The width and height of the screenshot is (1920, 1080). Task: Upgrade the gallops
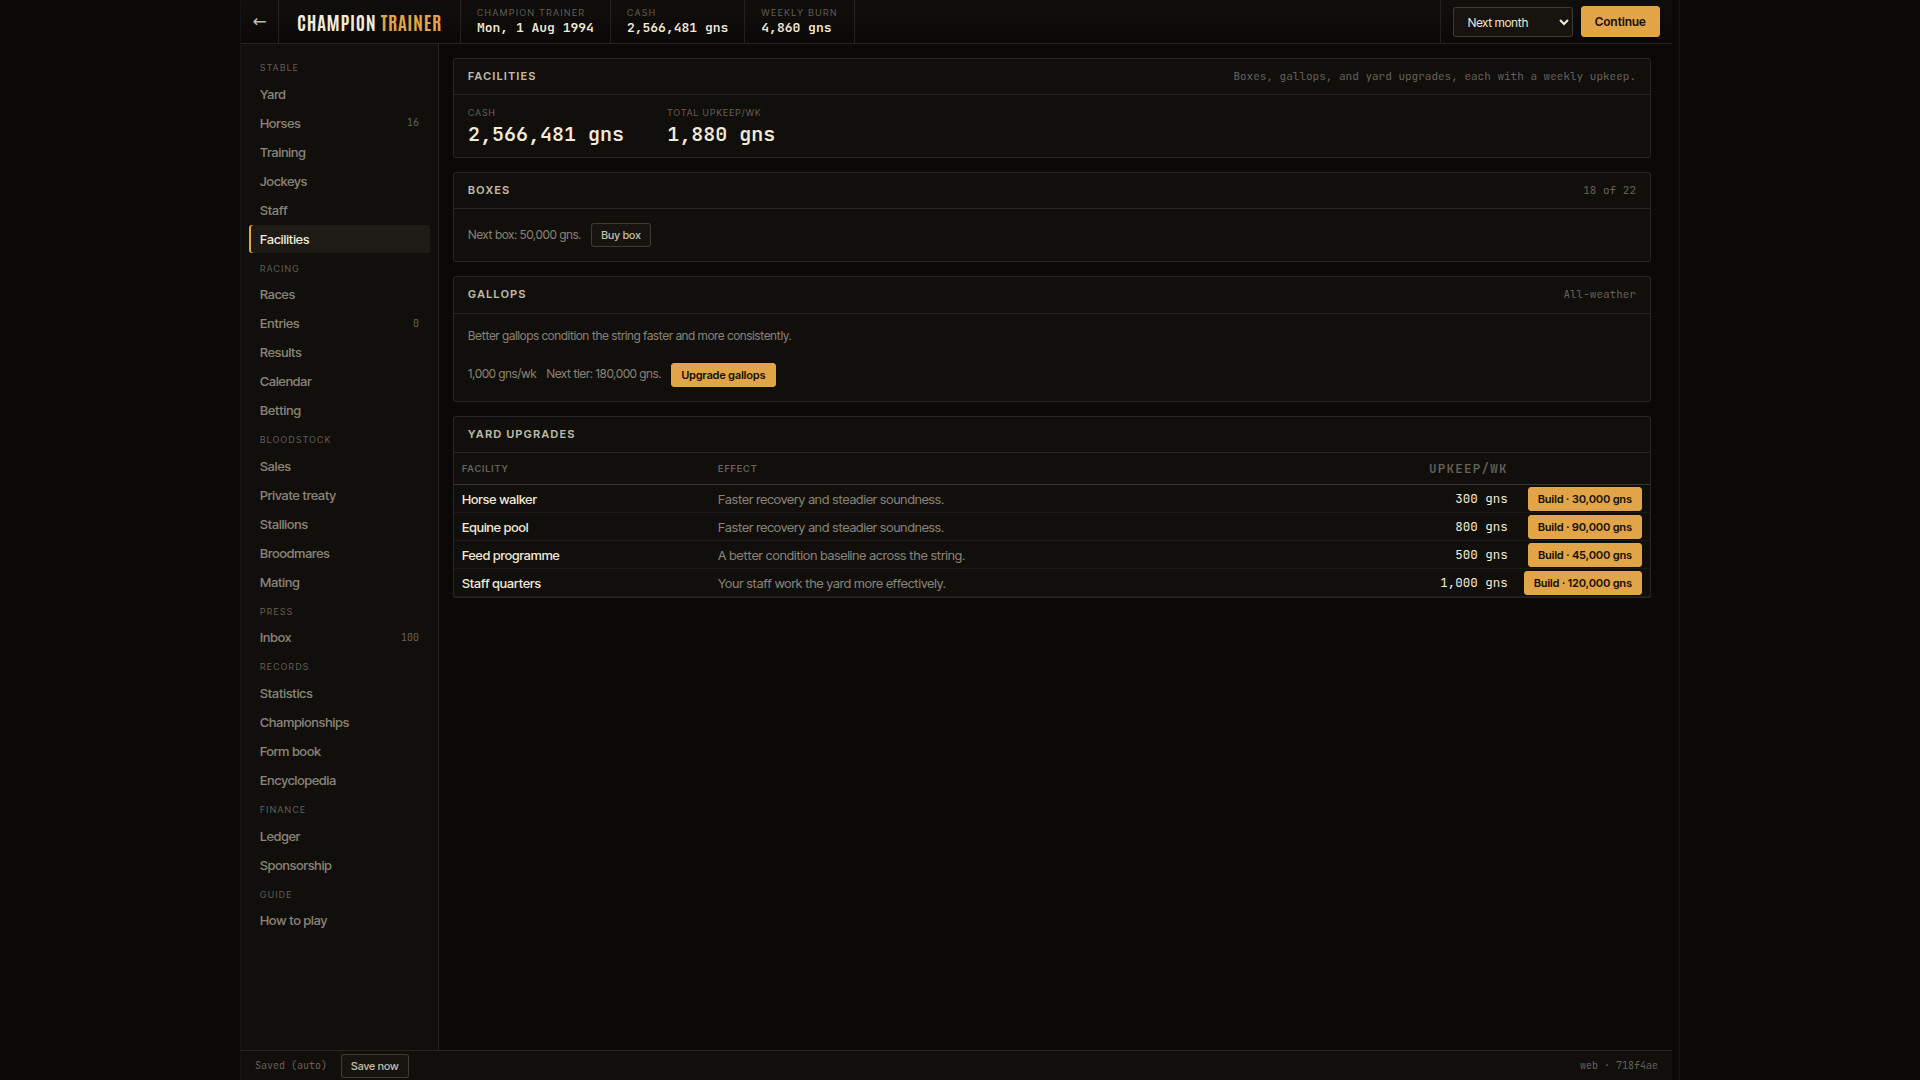[x=723, y=375]
